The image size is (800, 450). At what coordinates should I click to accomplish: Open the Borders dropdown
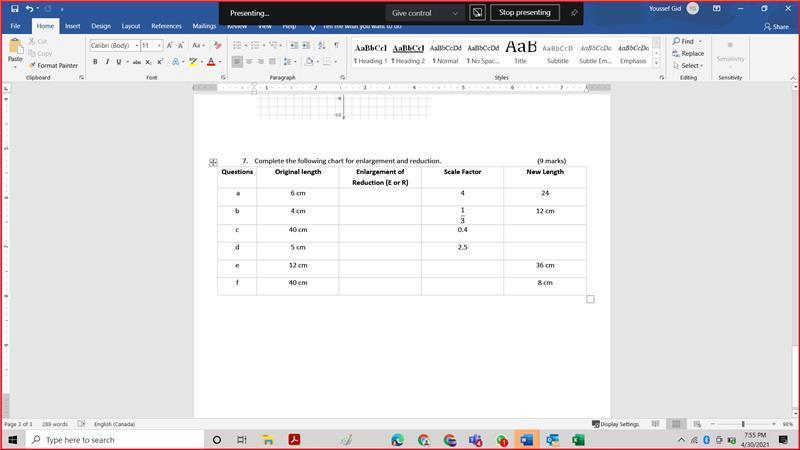pyautogui.click(x=335, y=62)
